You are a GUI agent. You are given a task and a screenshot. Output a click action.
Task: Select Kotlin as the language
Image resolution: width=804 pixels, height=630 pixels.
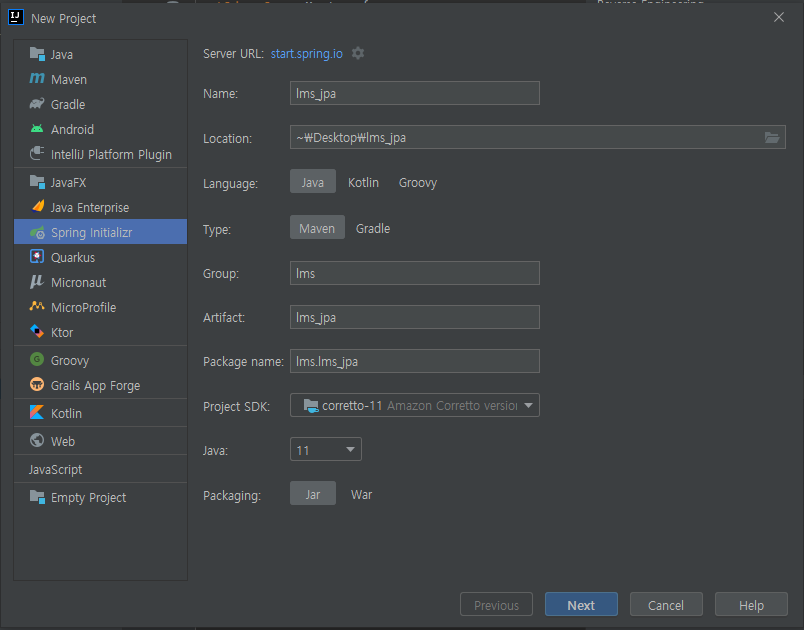(364, 182)
